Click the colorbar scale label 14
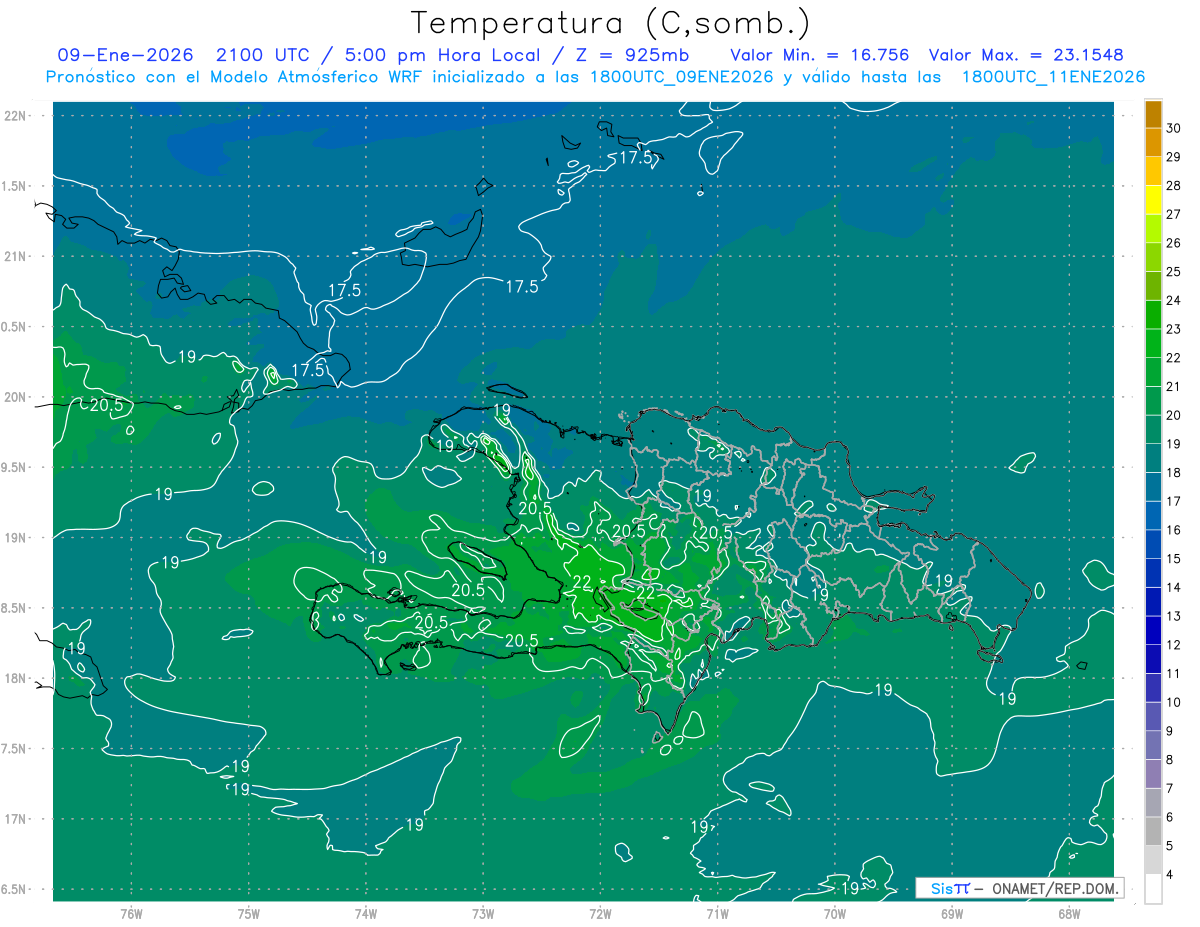 1174,588
